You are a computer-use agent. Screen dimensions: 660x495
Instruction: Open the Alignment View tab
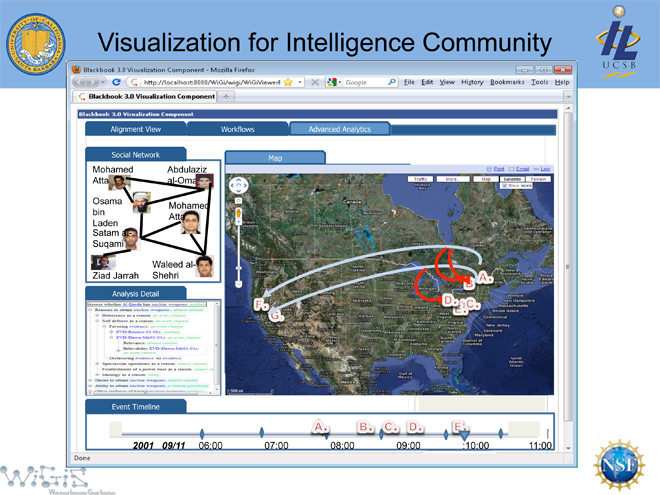point(135,129)
